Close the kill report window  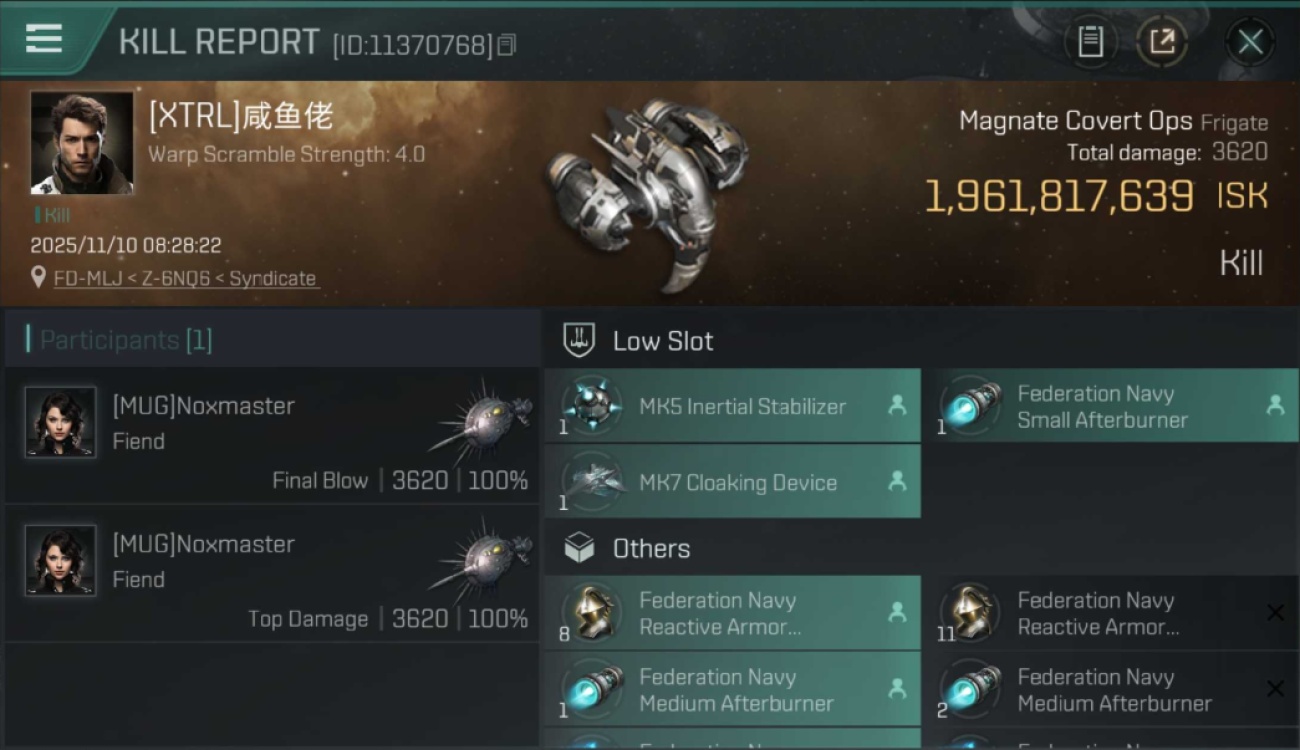click(x=1250, y=42)
